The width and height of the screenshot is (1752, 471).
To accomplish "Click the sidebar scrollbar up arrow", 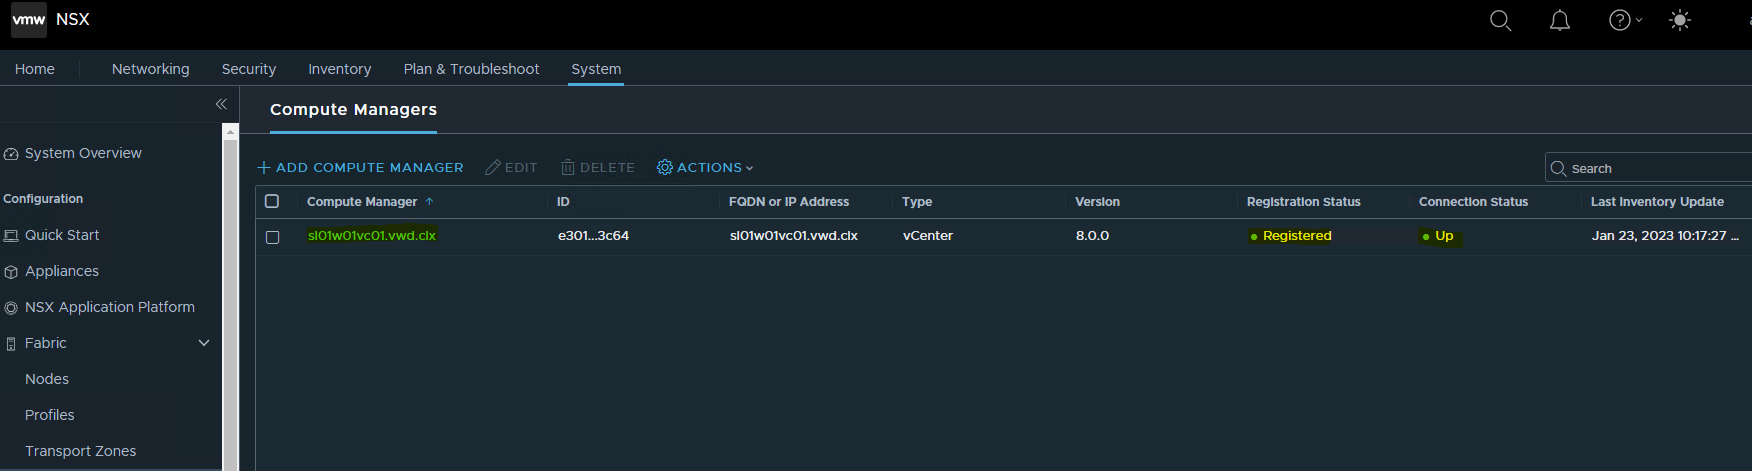I will tap(230, 131).
